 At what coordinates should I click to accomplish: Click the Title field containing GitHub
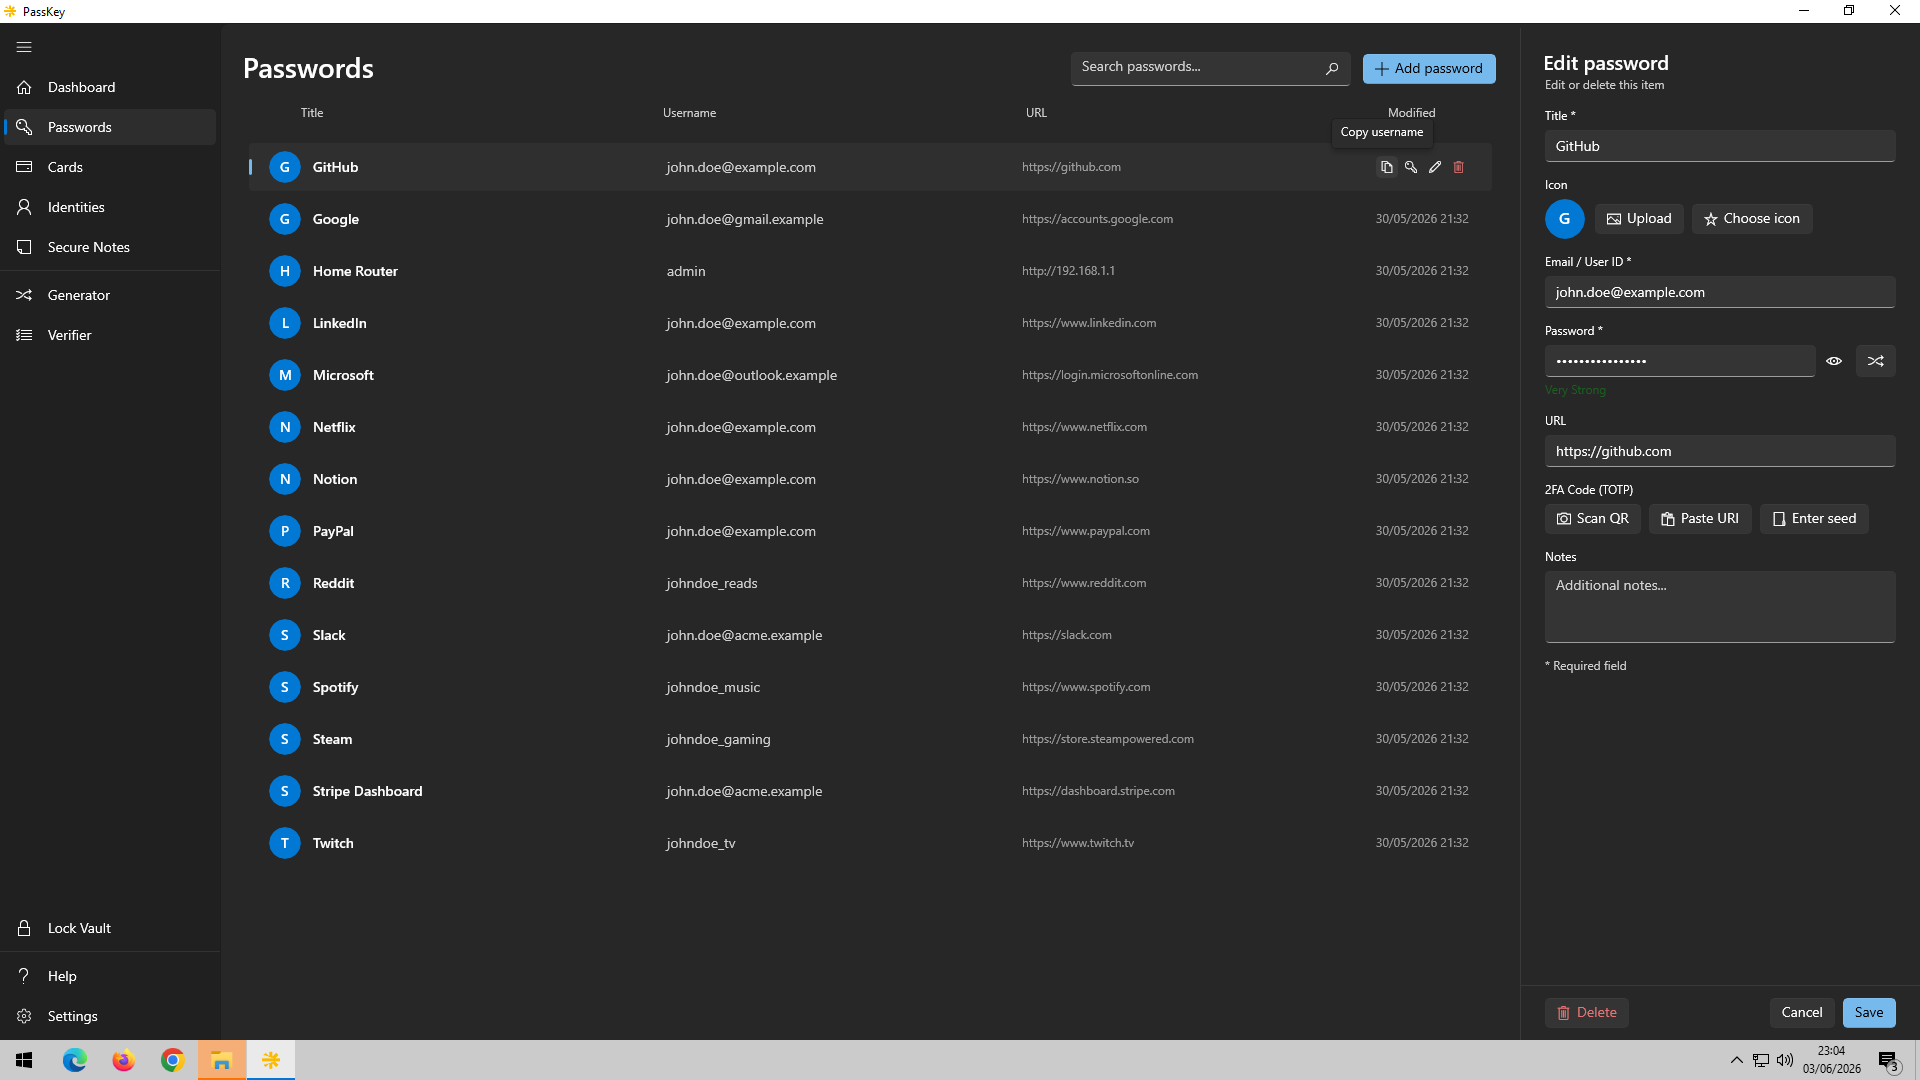tap(1720, 146)
